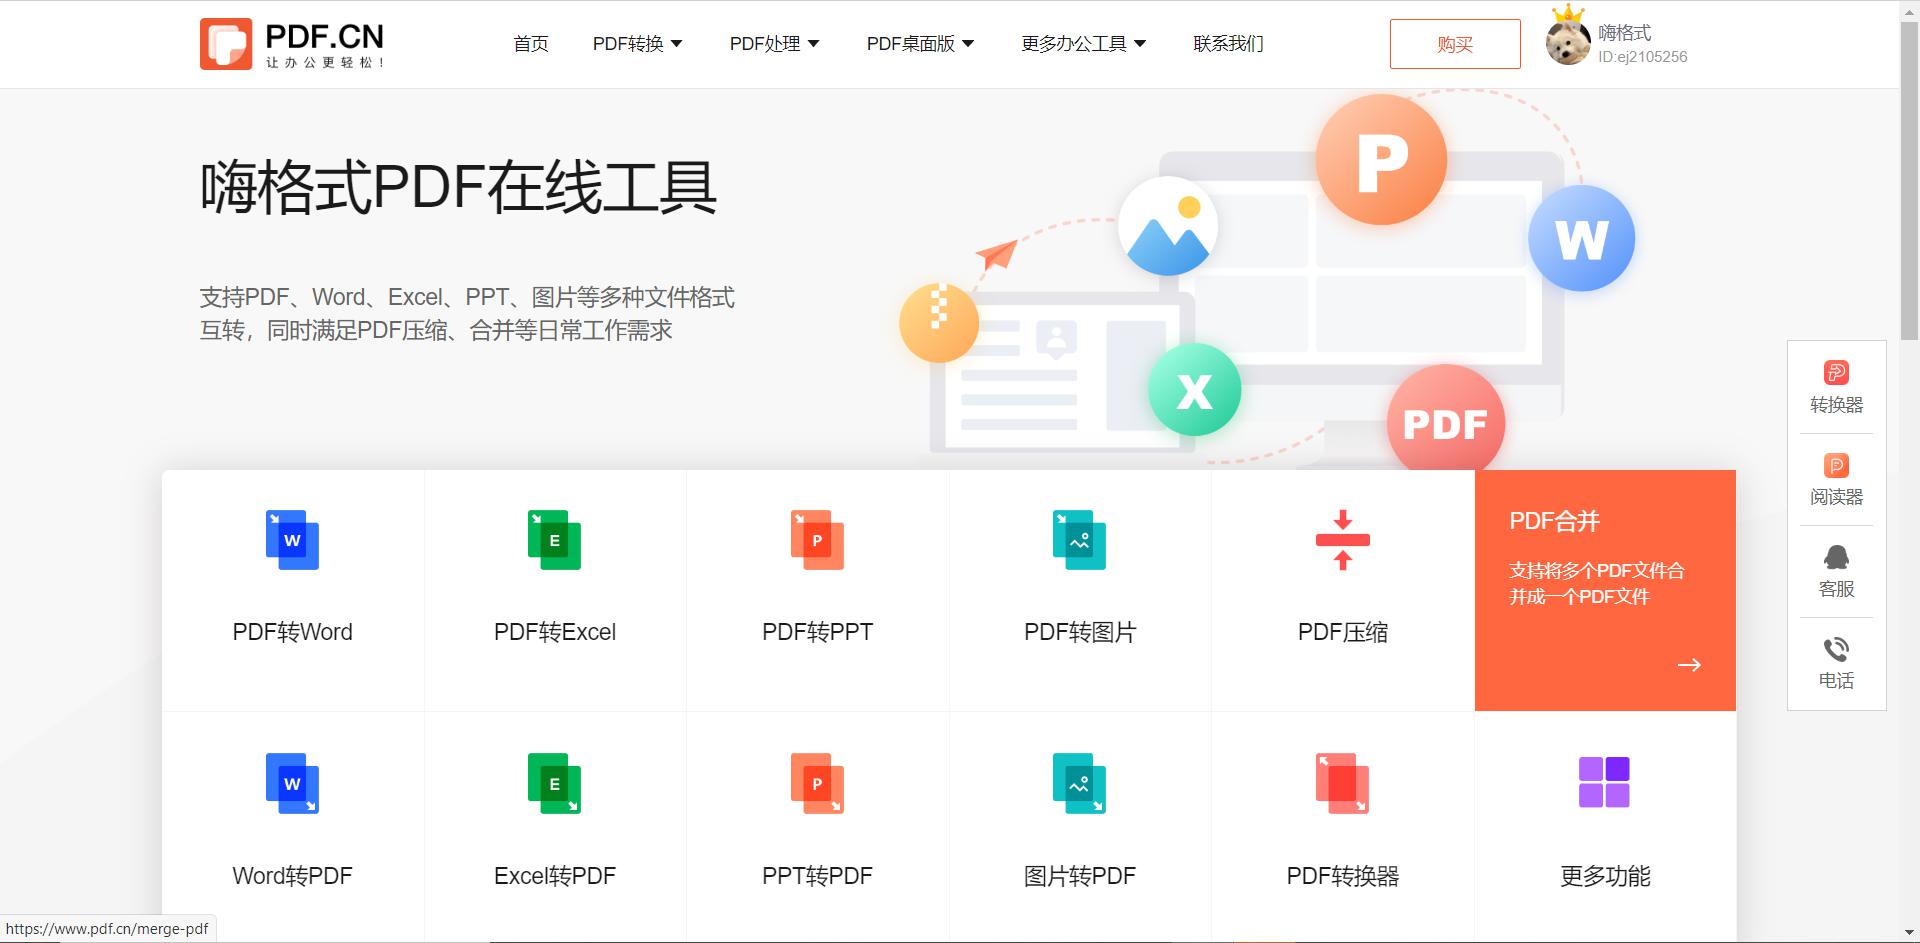1920x943 pixels.
Task: Click the 嗨格式PDF在线工具 headline
Action: (x=458, y=187)
